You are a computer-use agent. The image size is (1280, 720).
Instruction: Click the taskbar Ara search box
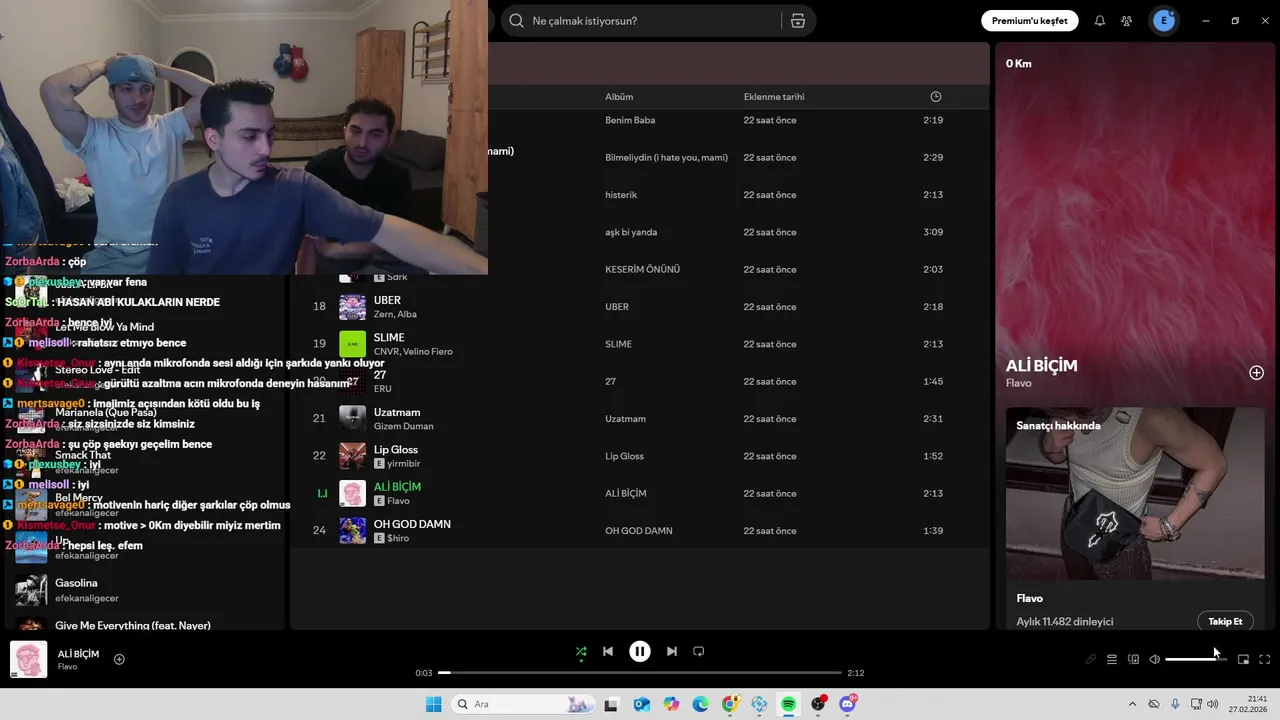coord(522,704)
